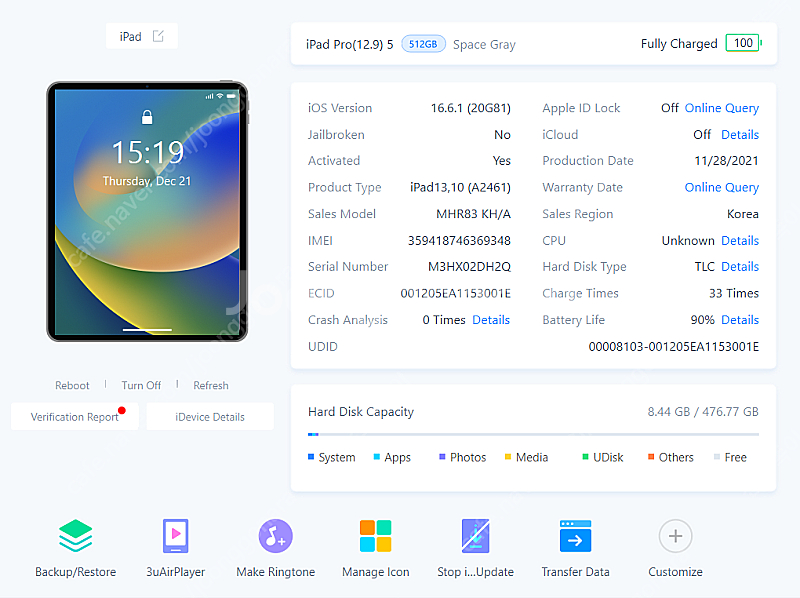Click the Fully Charged status text
The image size is (800, 598).
[x=679, y=44]
